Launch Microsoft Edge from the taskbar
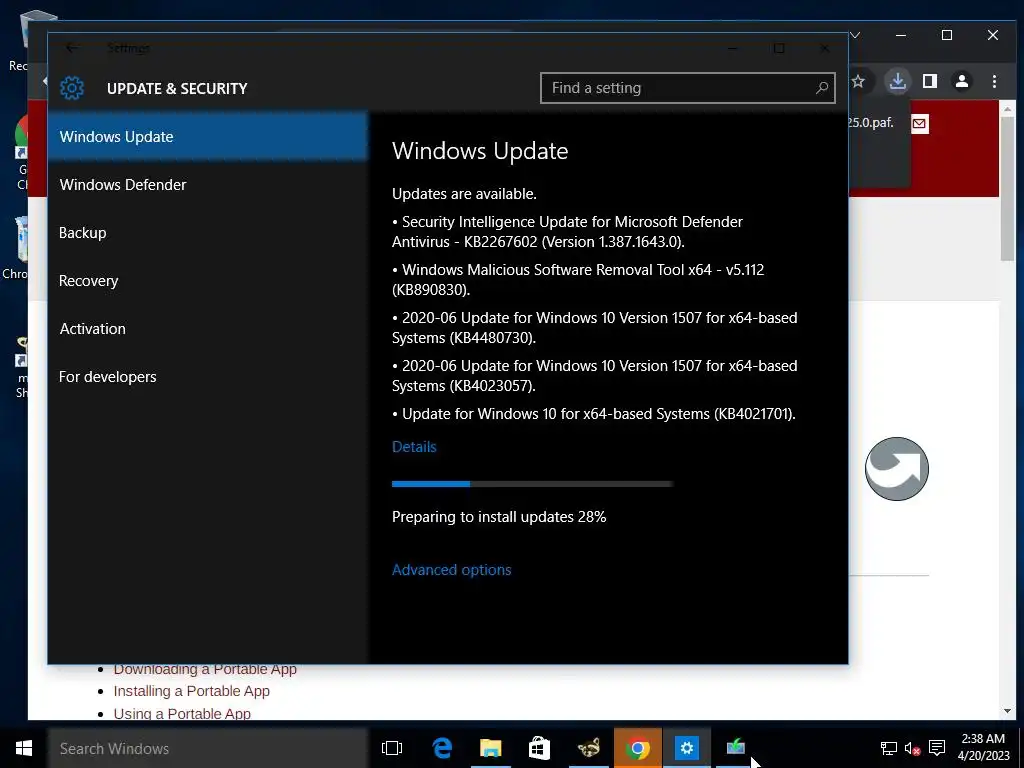Viewport: 1024px width, 768px height. tap(442, 748)
